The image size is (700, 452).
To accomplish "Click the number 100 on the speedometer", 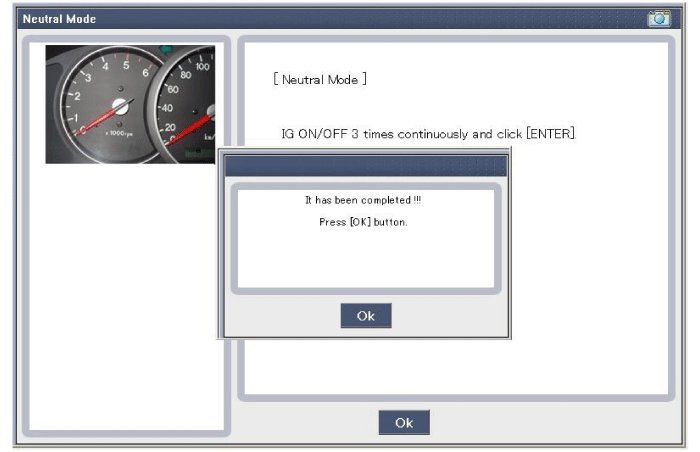I will [203, 67].
